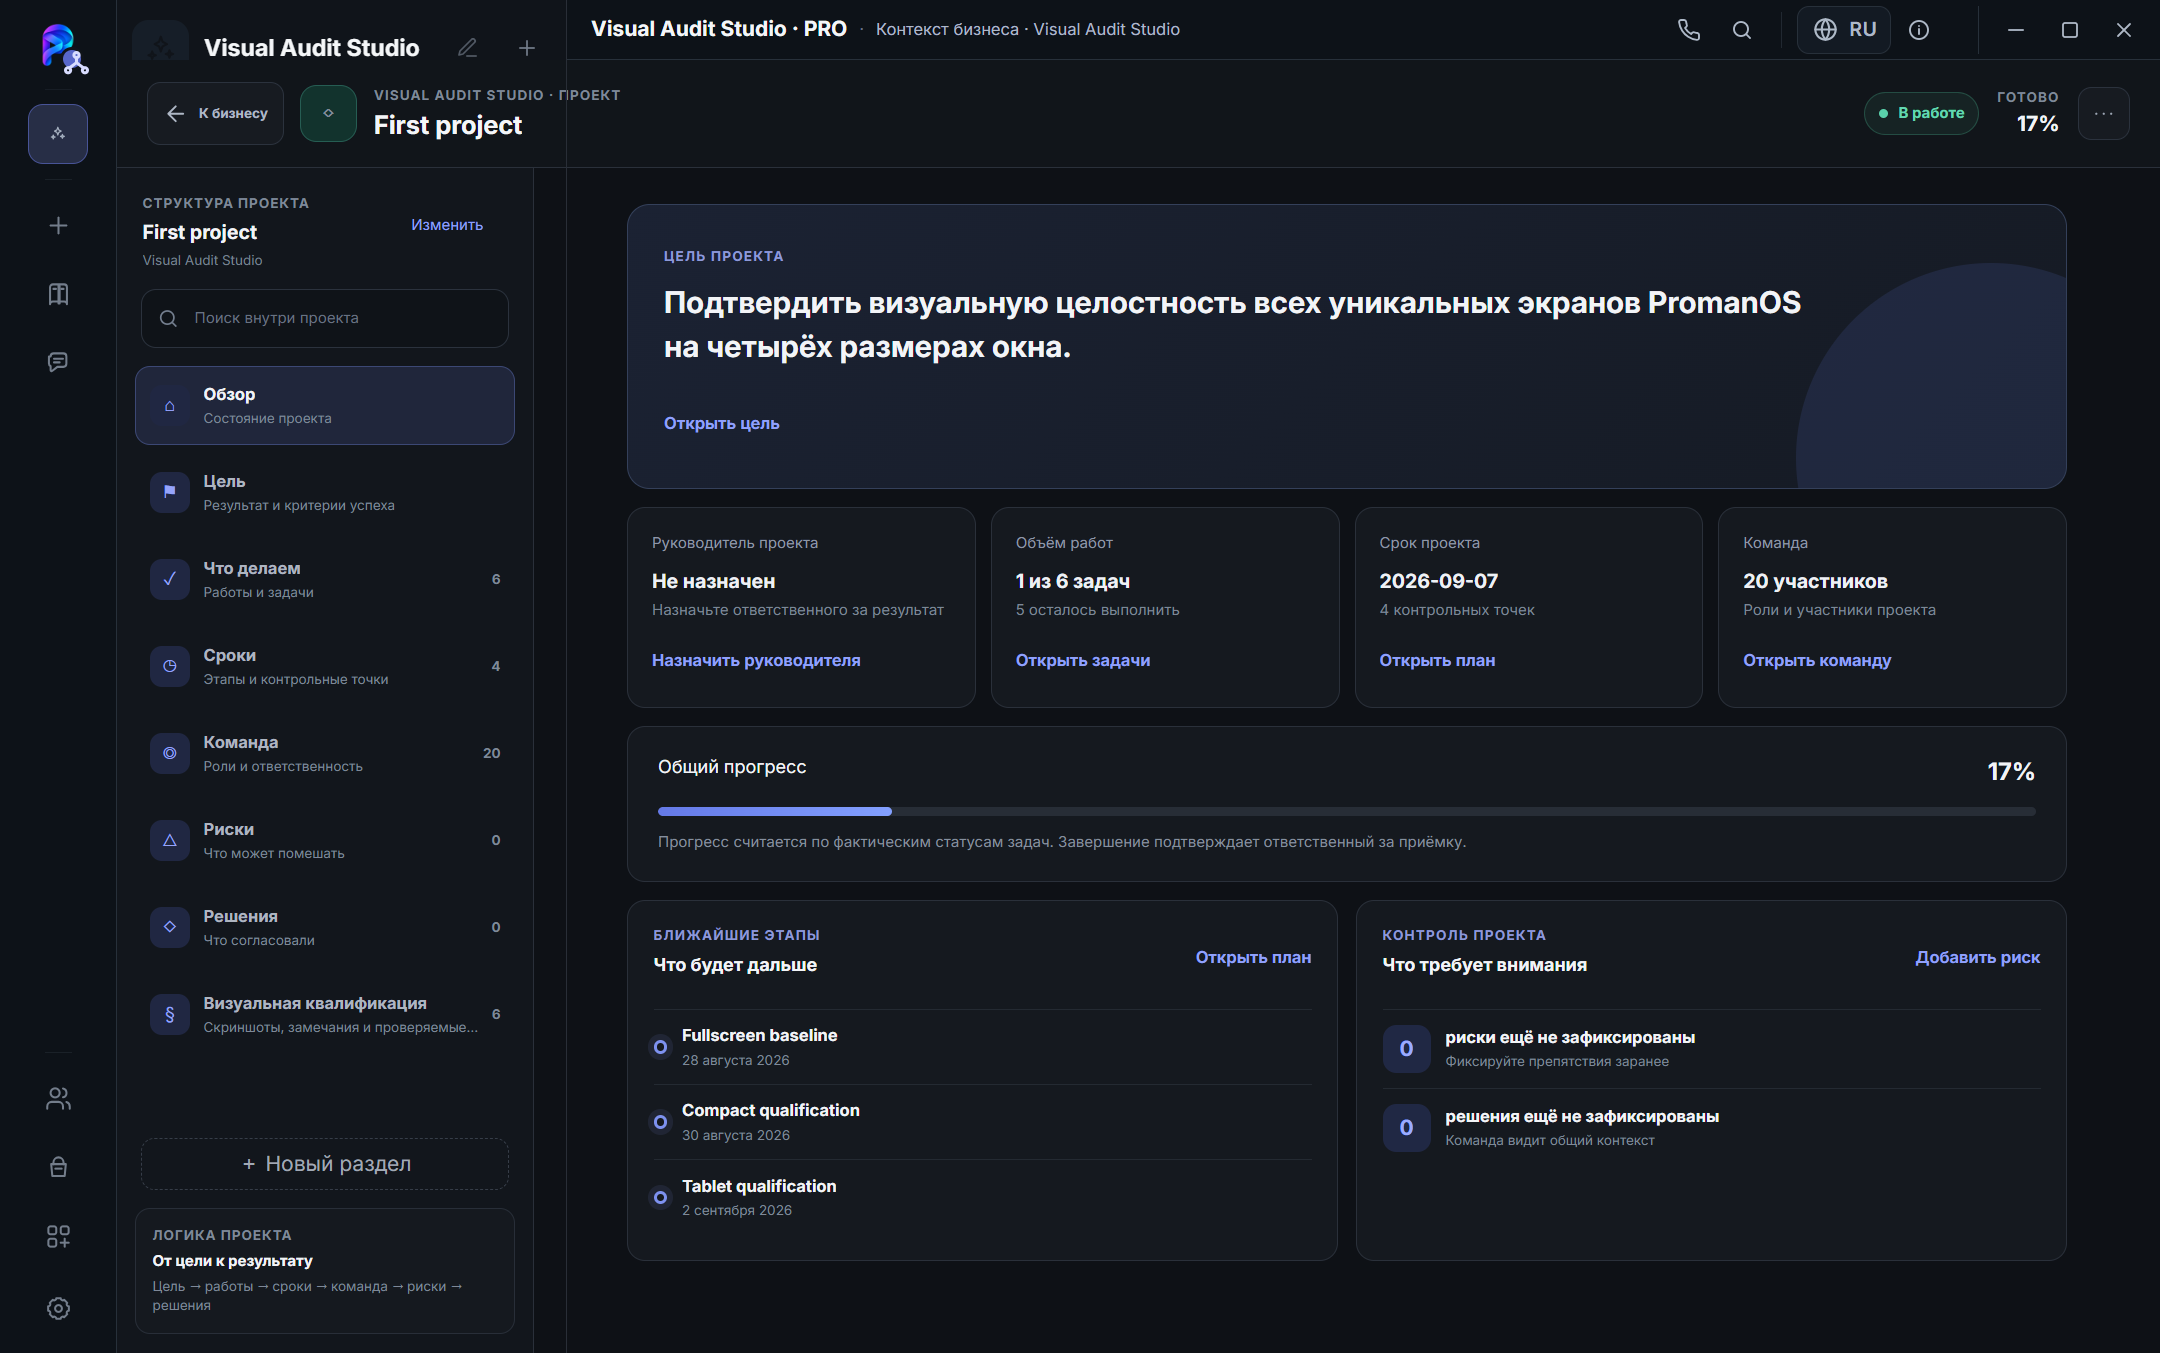Click Открыть команду link

point(1817,660)
